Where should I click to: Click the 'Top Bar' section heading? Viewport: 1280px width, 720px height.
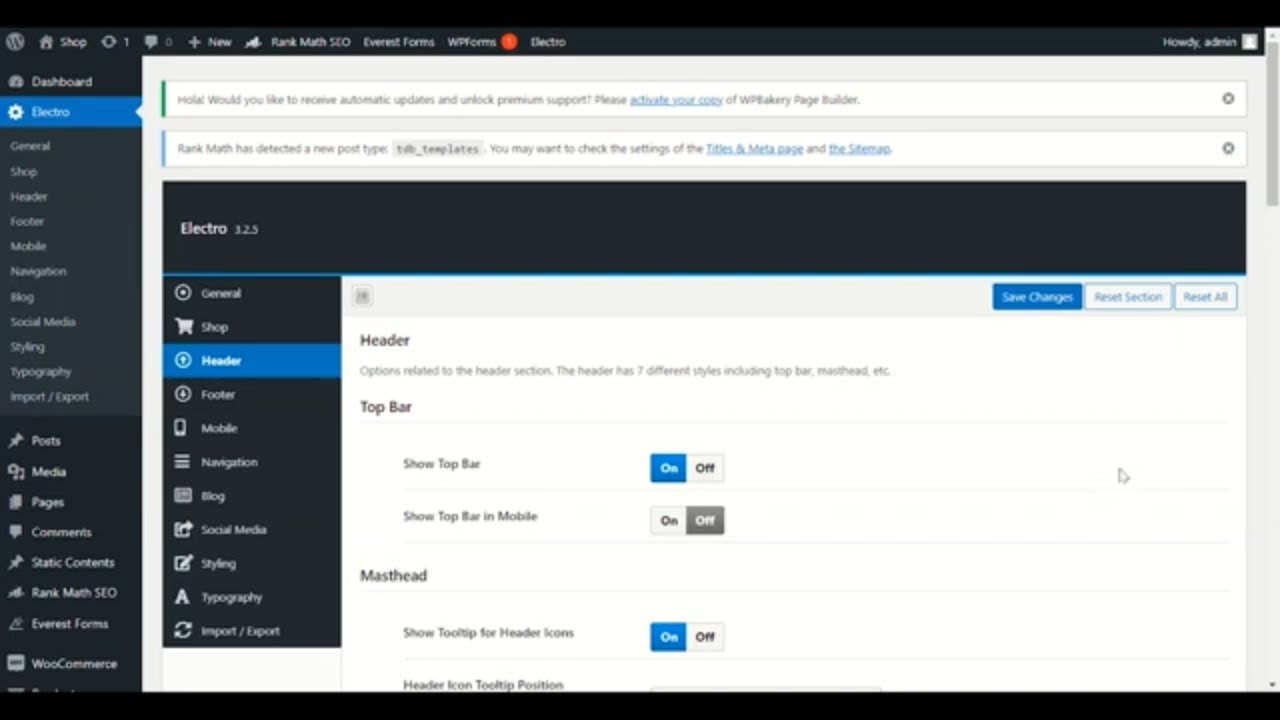pyautogui.click(x=386, y=407)
